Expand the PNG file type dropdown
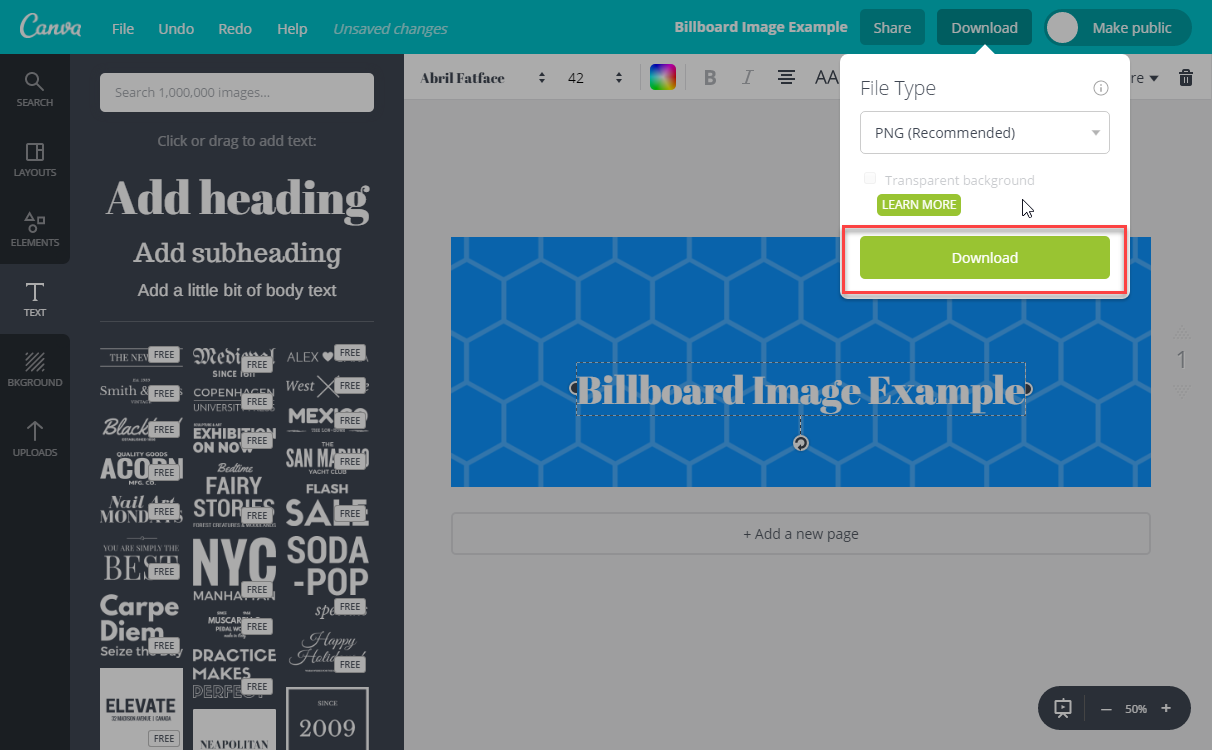 click(x=984, y=133)
